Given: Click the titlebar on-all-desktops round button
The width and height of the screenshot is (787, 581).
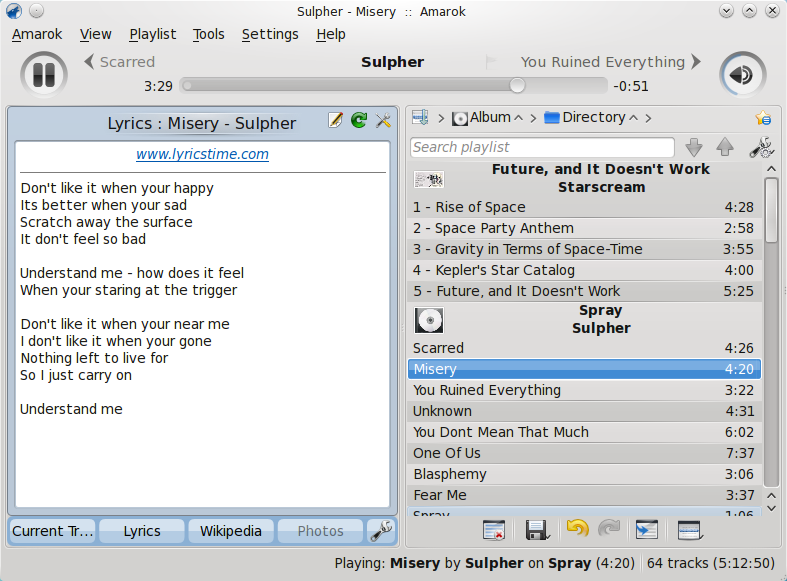Looking at the screenshot, I should (36, 11).
